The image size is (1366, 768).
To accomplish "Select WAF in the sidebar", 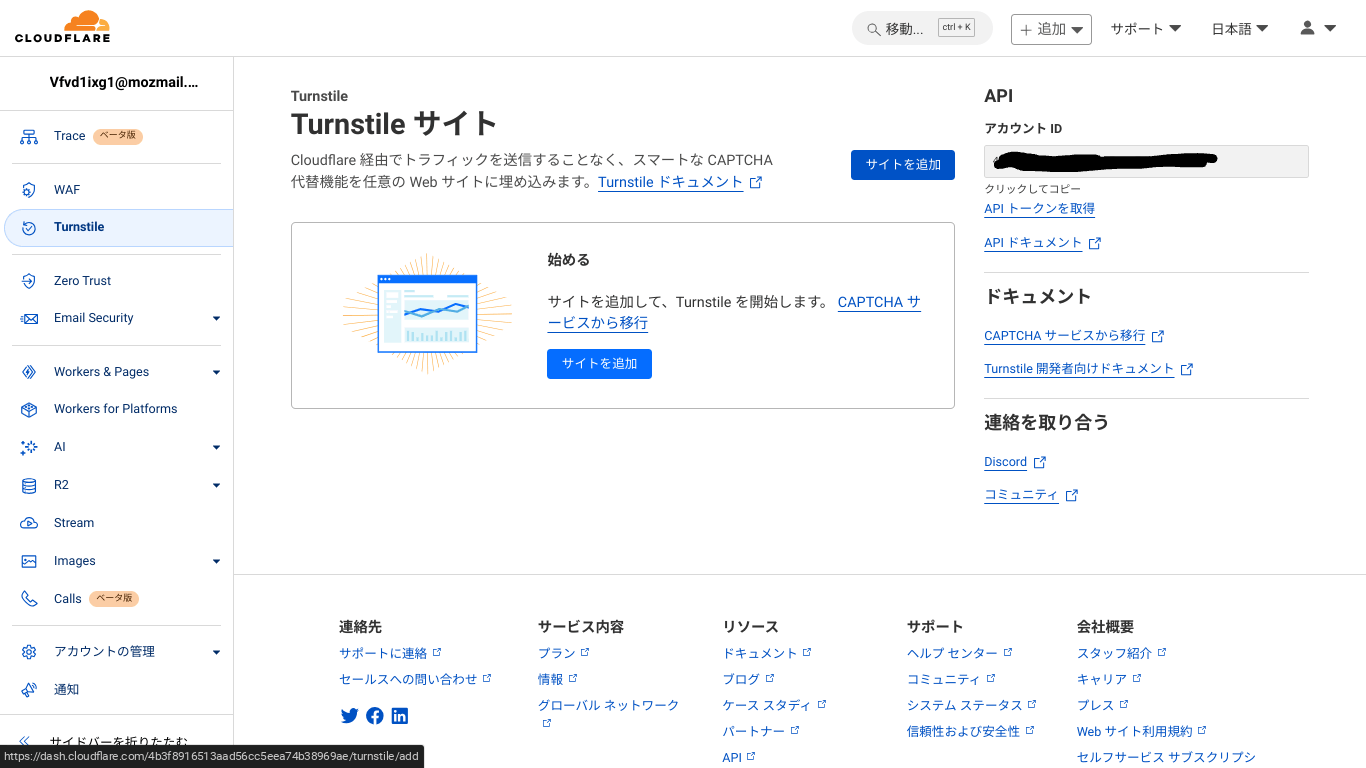I will [67, 190].
